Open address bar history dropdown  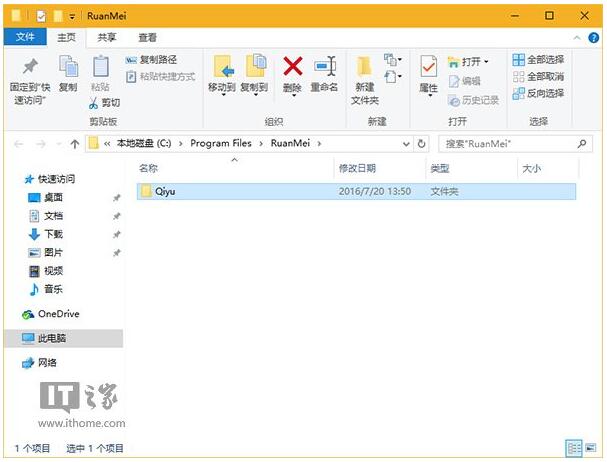(x=406, y=144)
